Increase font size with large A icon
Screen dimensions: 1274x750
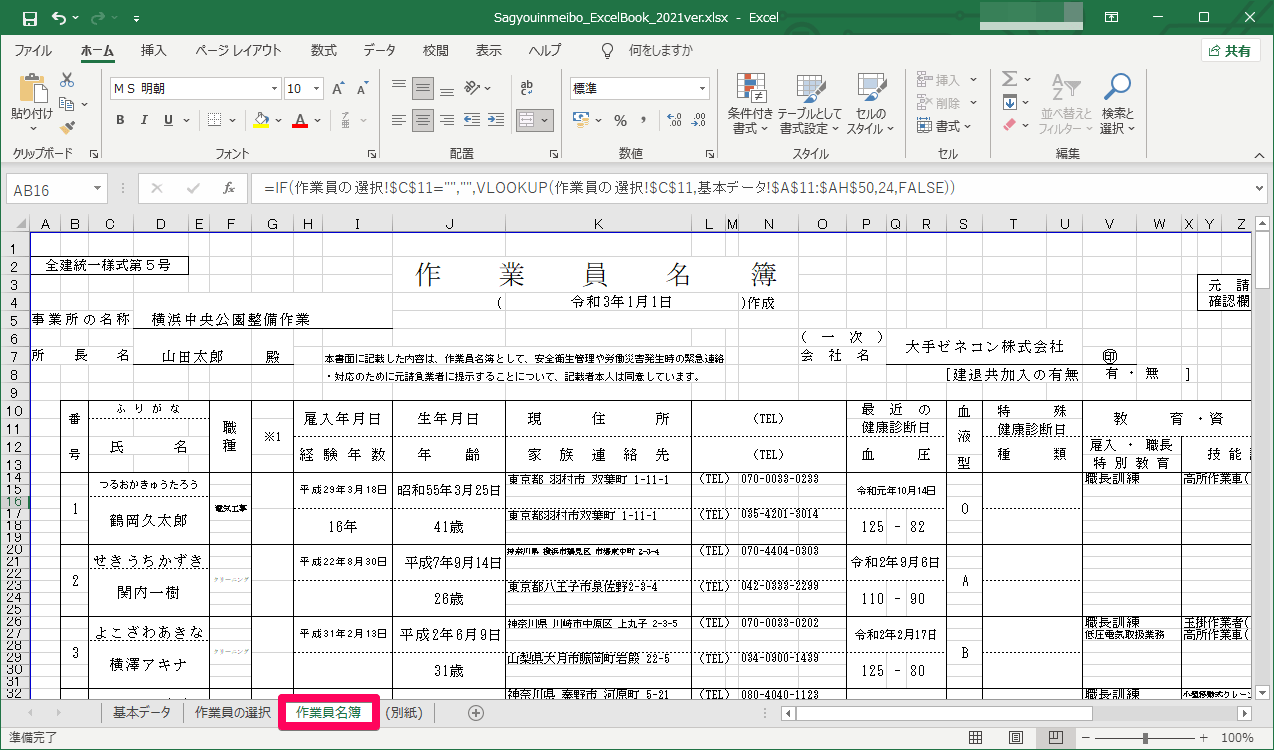338,89
